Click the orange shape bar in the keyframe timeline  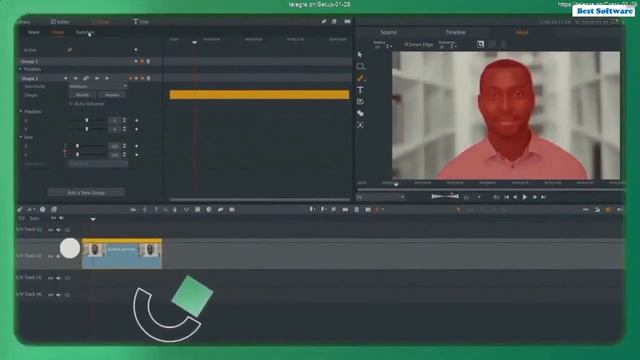[259, 95]
